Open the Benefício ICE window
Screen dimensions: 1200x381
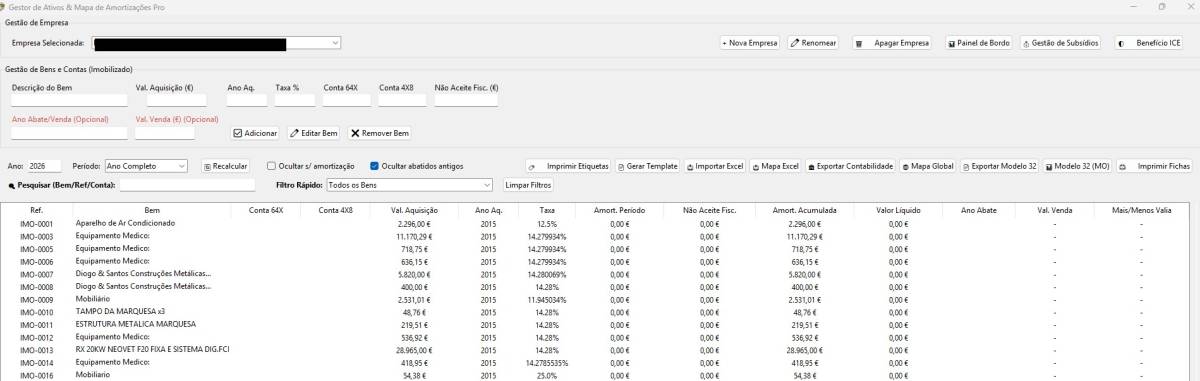click(1149, 43)
